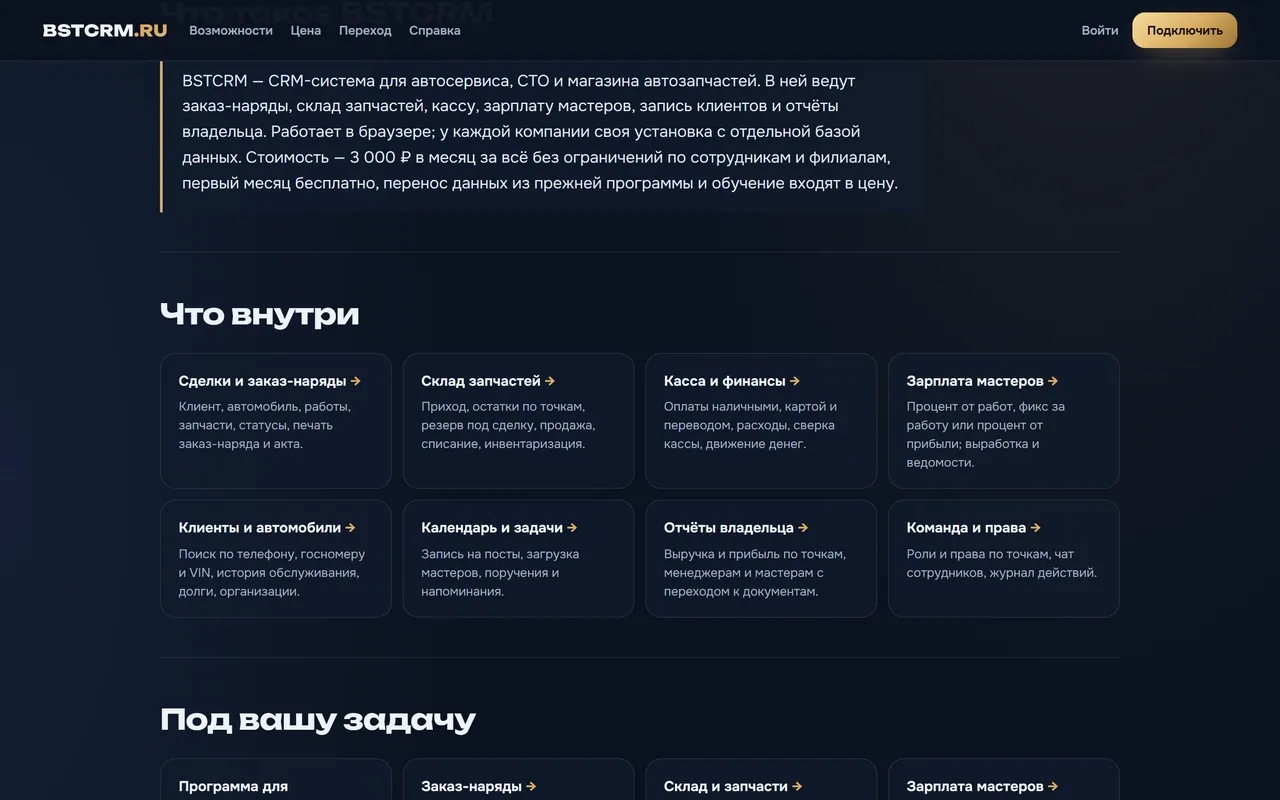Open the arrow next to "Календарь и задачи"

[572, 528]
